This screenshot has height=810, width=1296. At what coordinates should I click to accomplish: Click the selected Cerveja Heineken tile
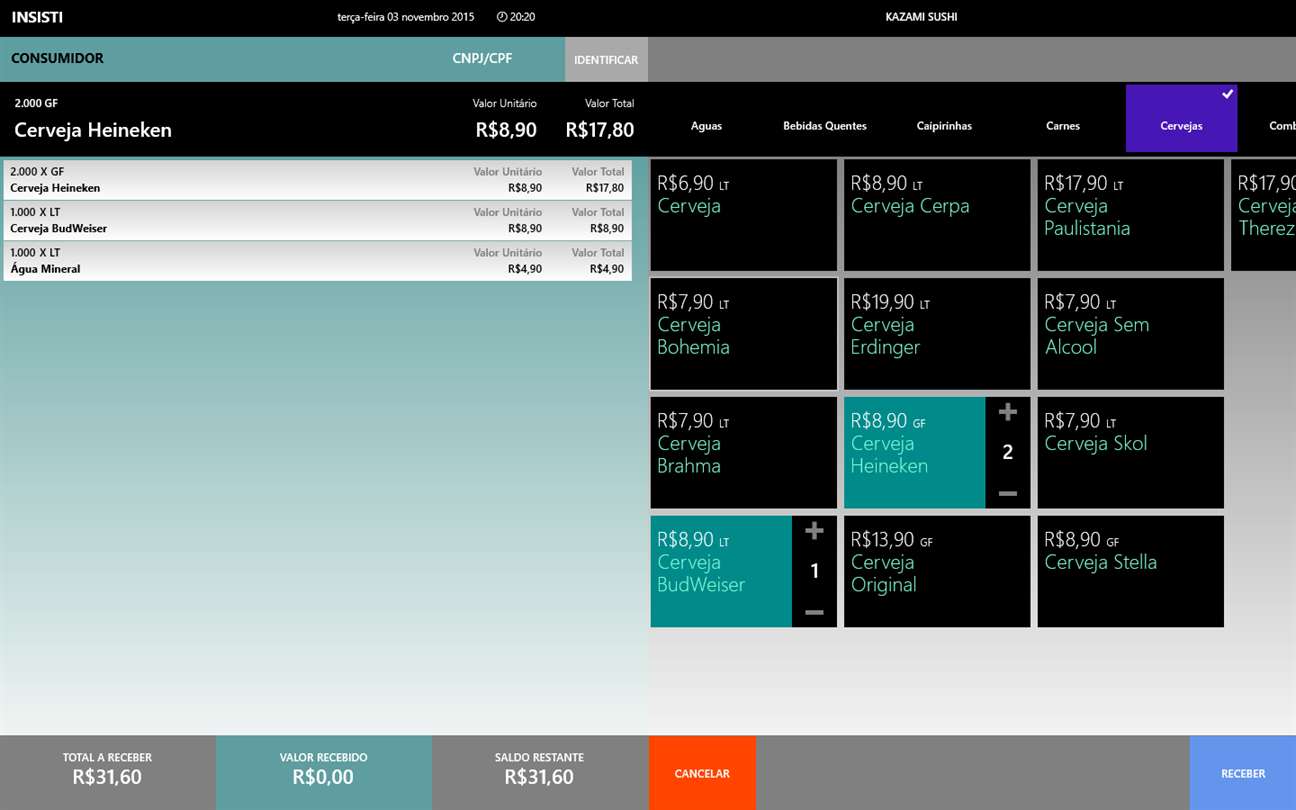click(x=914, y=453)
